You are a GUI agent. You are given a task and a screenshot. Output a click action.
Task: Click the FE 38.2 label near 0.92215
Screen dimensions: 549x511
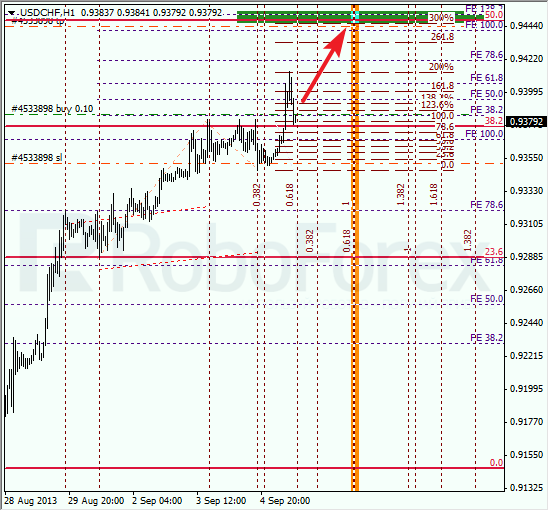(x=486, y=338)
